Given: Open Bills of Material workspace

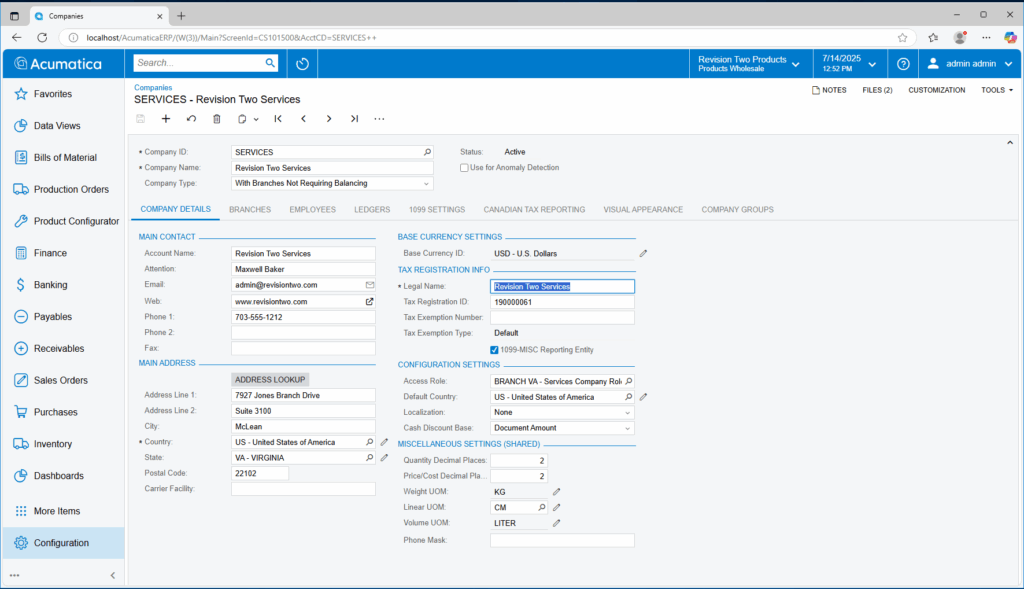Looking at the screenshot, I should [65, 157].
